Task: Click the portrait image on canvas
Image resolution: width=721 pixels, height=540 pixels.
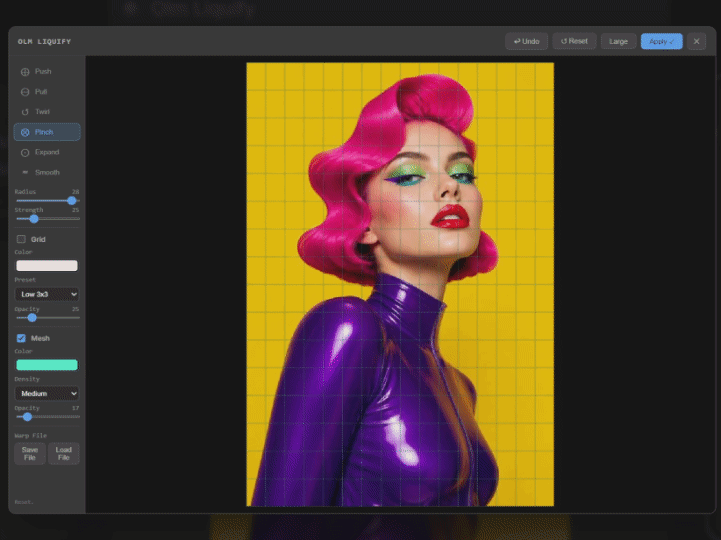Action: pyautogui.click(x=400, y=284)
